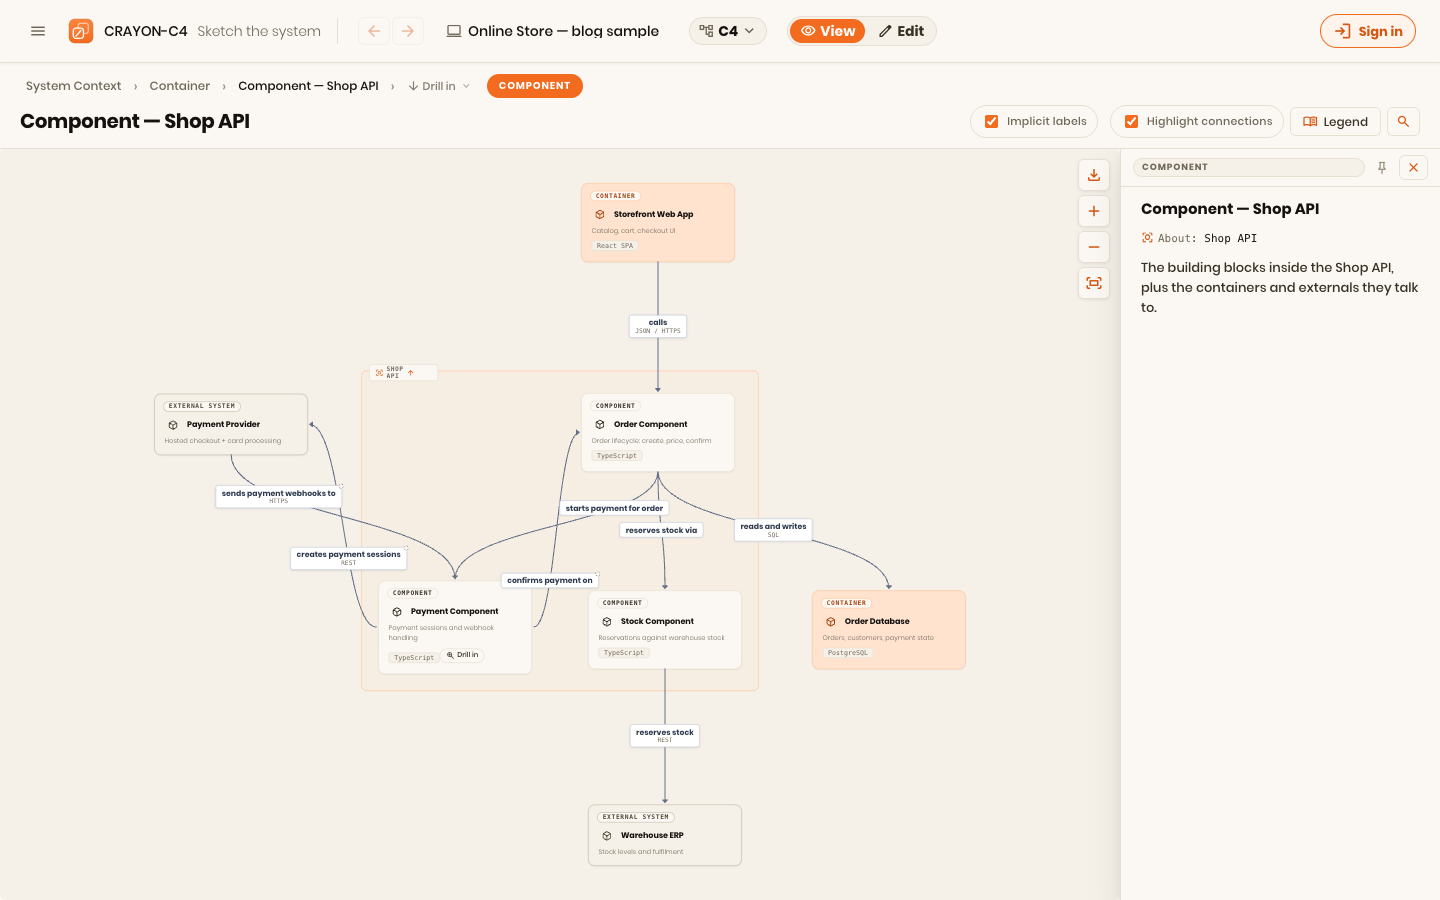Open the search magnifier button
The height and width of the screenshot is (900, 1440).
click(x=1403, y=121)
